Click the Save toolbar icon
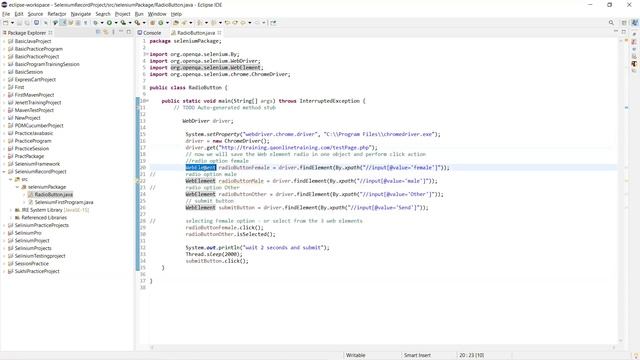Screen dimensions: 640x360 coord(19,23)
